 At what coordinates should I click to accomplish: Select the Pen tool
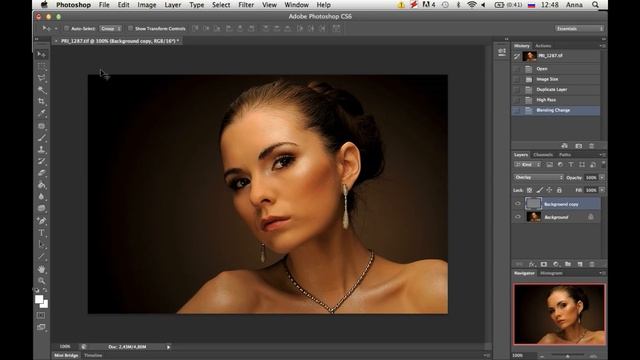click(x=41, y=221)
